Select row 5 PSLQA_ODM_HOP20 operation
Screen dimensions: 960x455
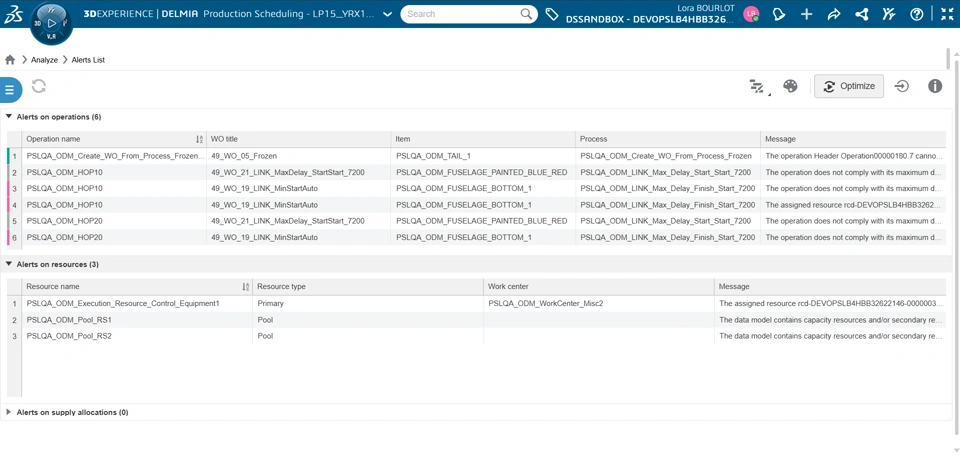114,221
